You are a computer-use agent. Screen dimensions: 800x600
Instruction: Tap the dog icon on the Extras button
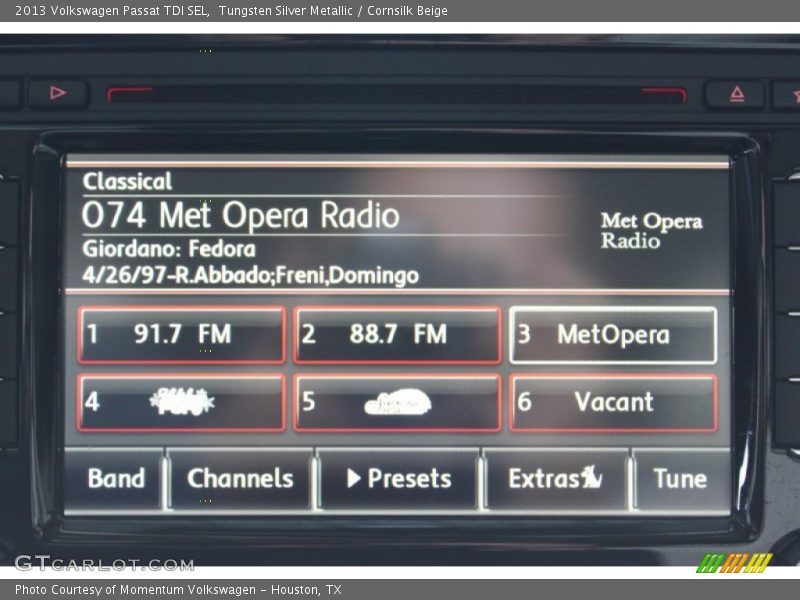592,479
